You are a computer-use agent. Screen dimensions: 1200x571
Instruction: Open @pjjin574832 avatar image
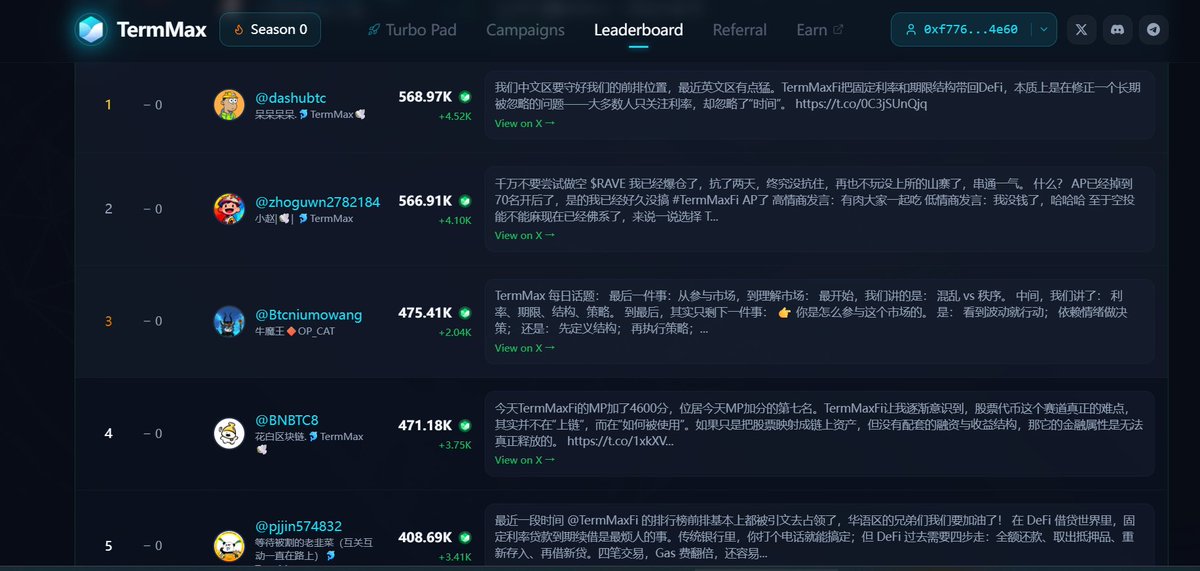(x=229, y=545)
